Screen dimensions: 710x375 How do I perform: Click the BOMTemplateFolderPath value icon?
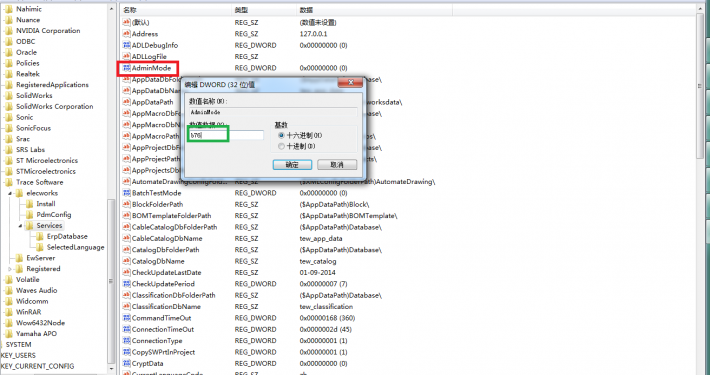127,216
